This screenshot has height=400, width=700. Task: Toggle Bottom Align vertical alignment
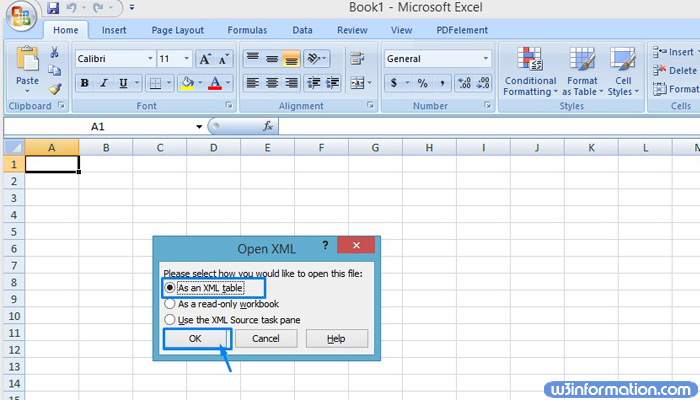click(x=291, y=59)
